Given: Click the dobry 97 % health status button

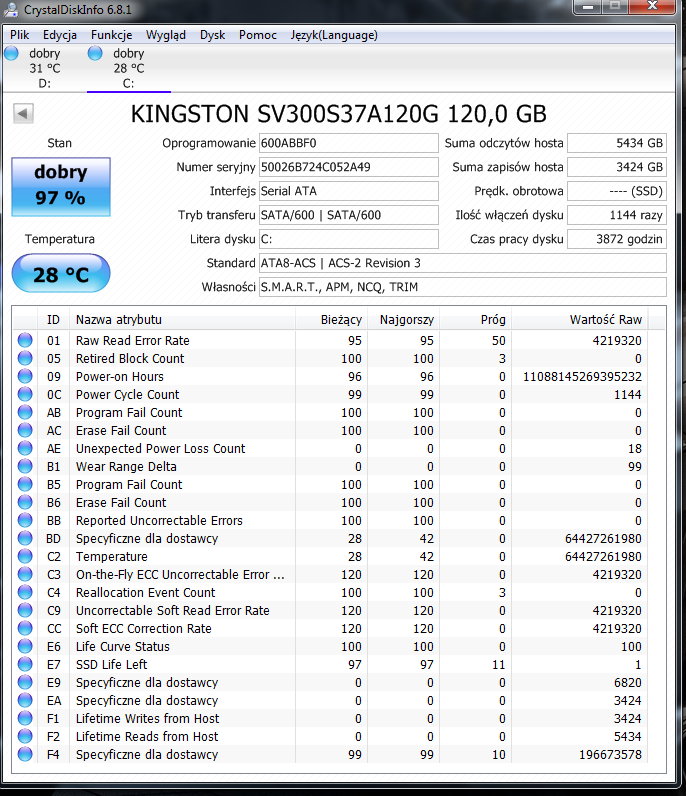Looking at the screenshot, I should click(61, 186).
